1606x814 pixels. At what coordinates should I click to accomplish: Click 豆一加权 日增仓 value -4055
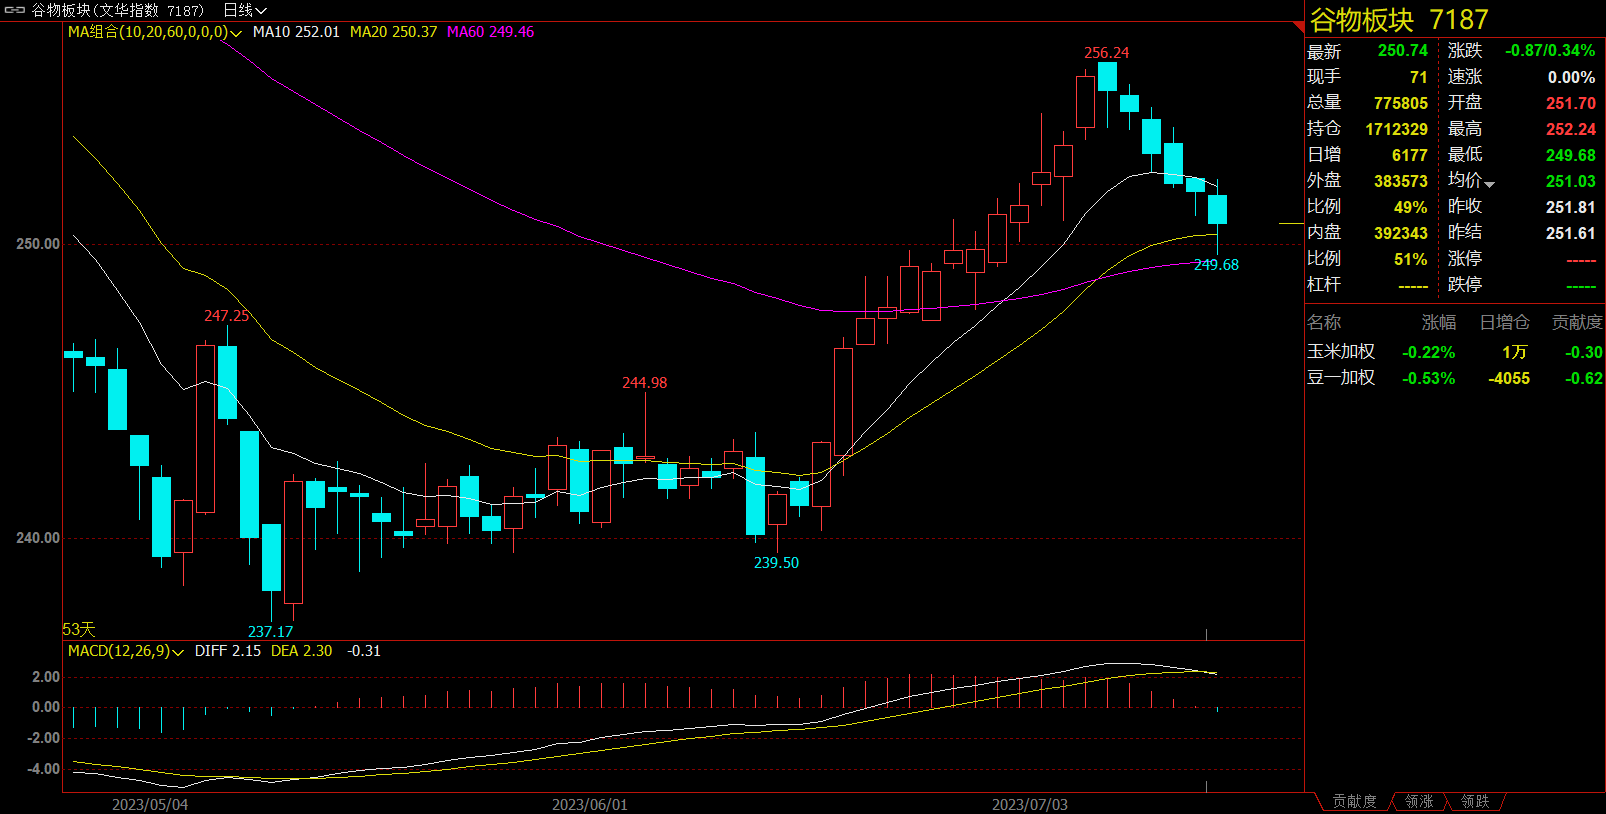1509,378
